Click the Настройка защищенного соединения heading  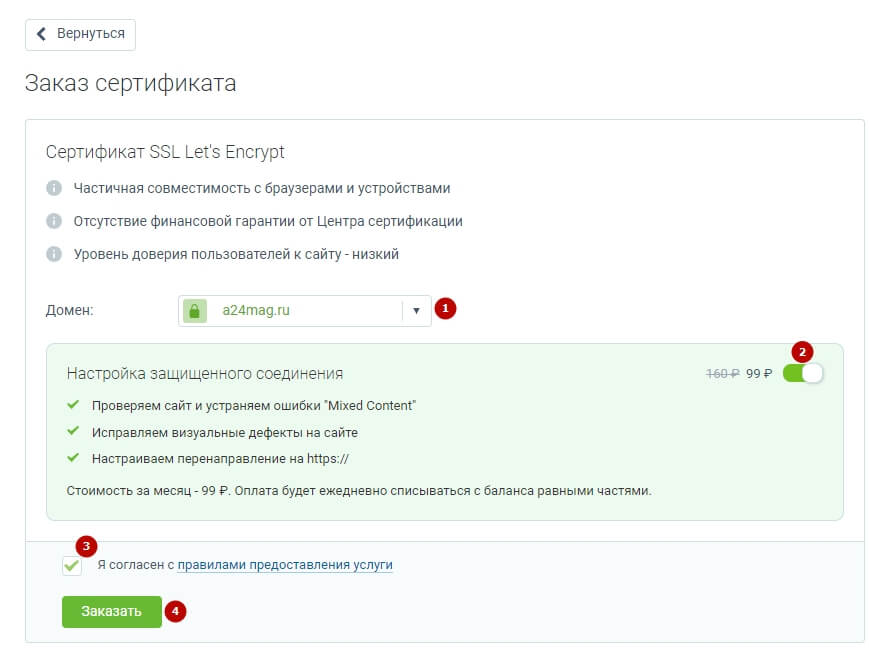coord(205,374)
